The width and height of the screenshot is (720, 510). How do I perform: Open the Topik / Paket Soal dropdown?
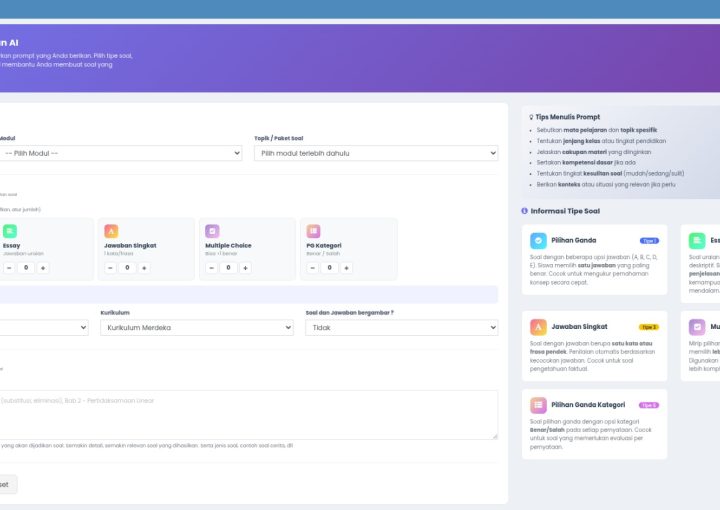coord(376,153)
